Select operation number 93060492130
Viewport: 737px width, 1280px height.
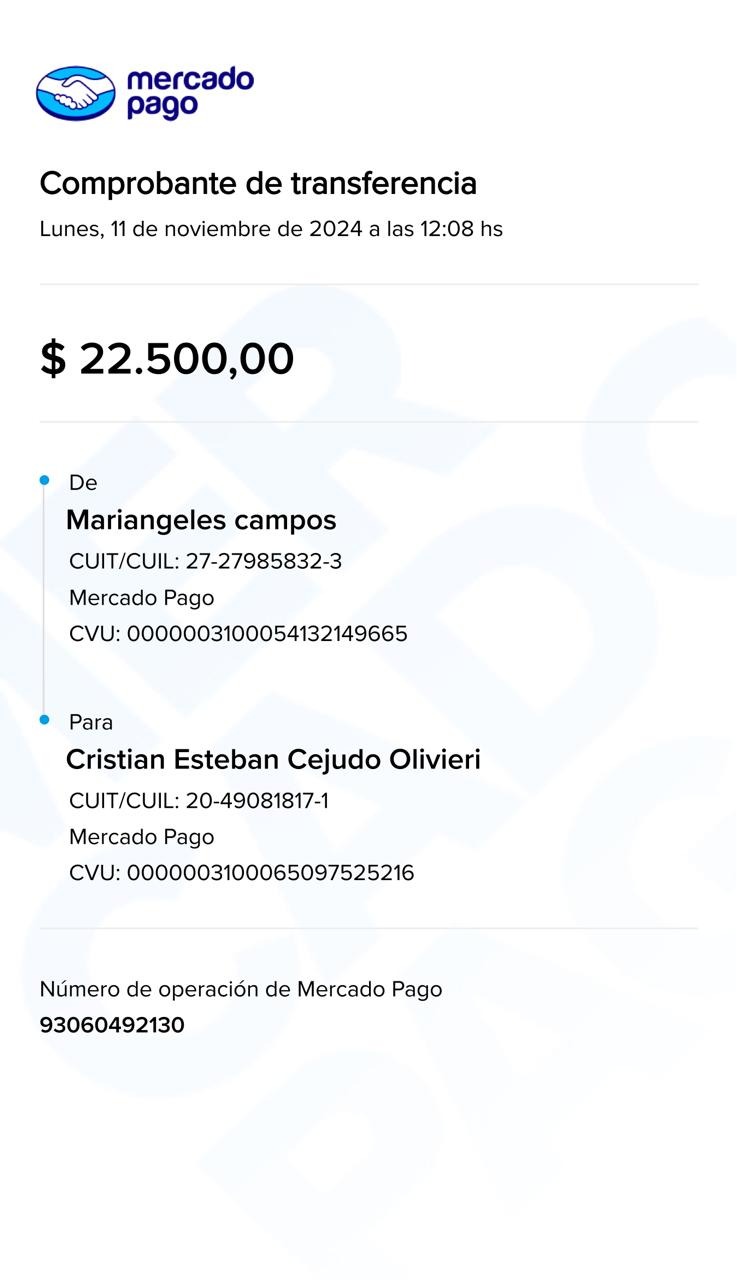112,1026
